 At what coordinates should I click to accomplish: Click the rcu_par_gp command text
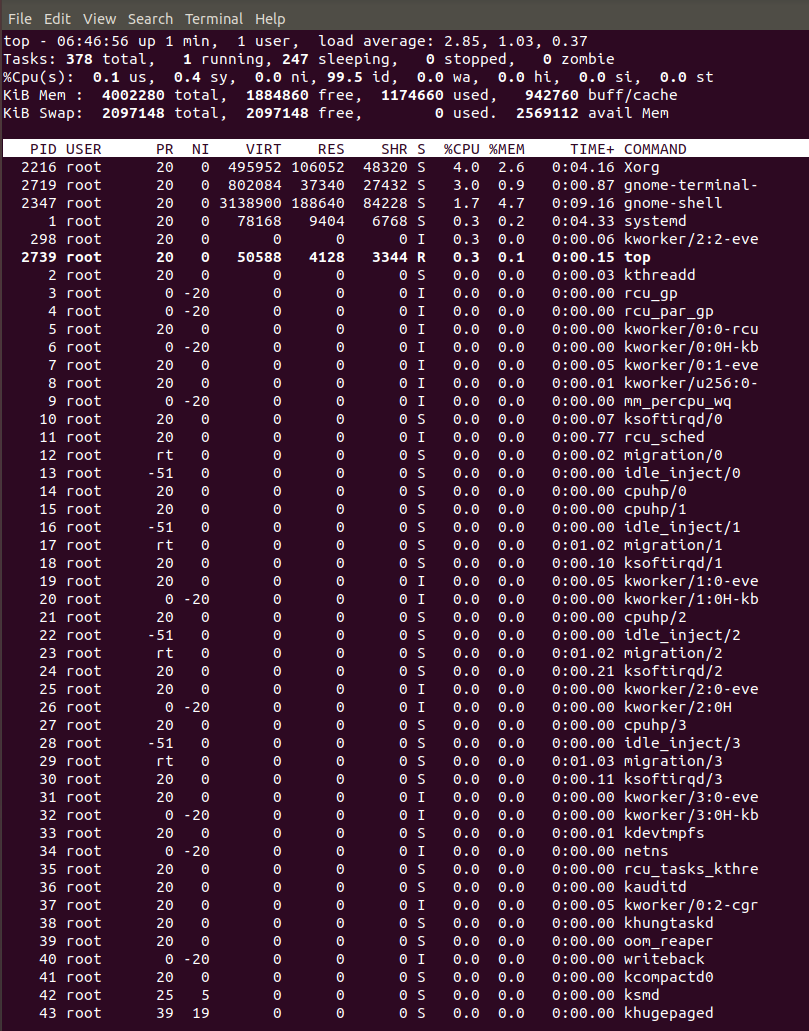click(x=669, y=311)
